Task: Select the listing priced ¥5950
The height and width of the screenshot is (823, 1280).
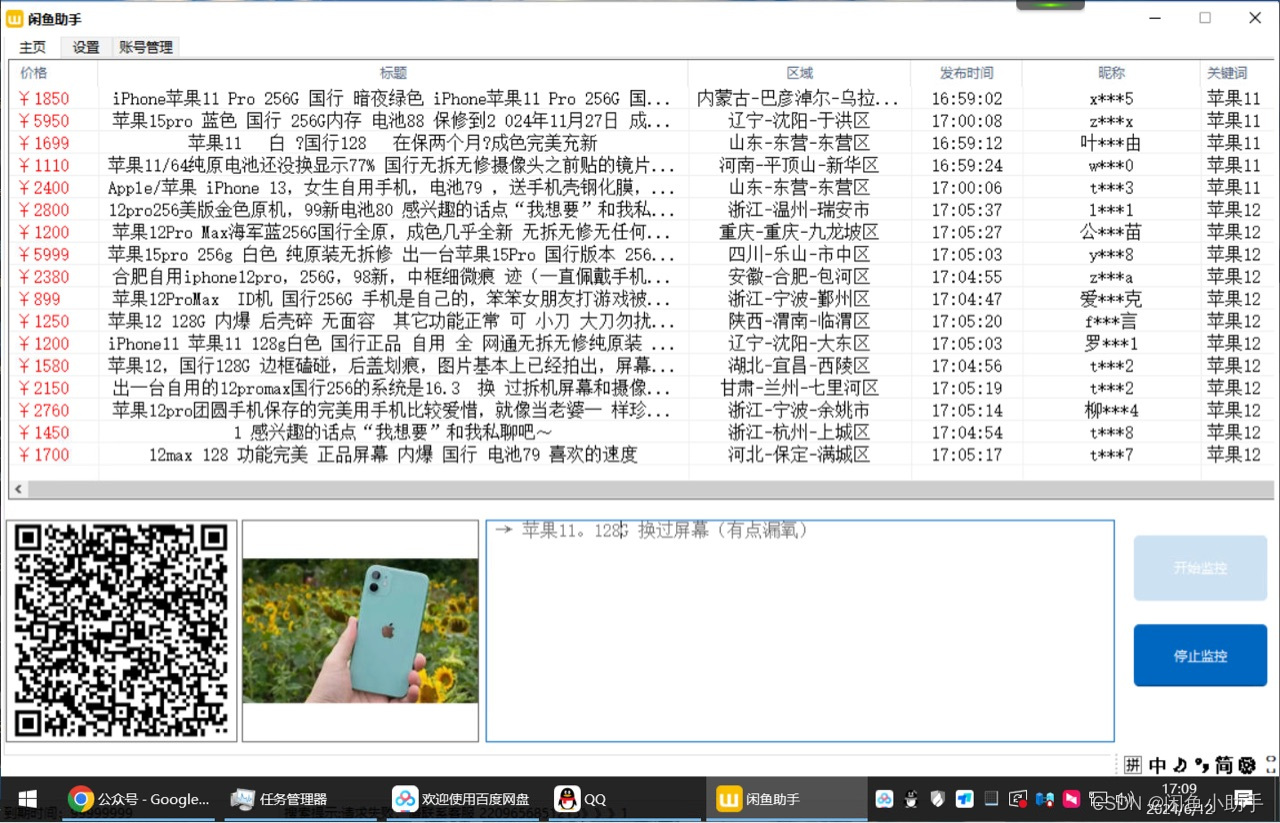Action: click(640, 121)
